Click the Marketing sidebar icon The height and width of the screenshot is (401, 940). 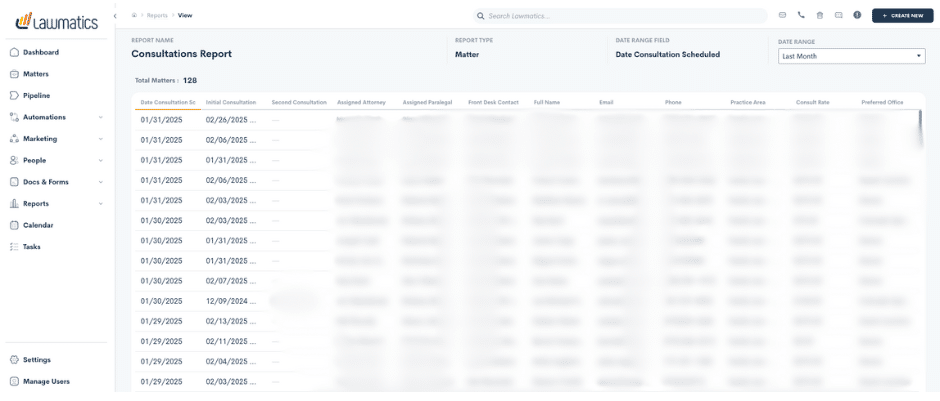pyautogui.click(x=14, y=138)
